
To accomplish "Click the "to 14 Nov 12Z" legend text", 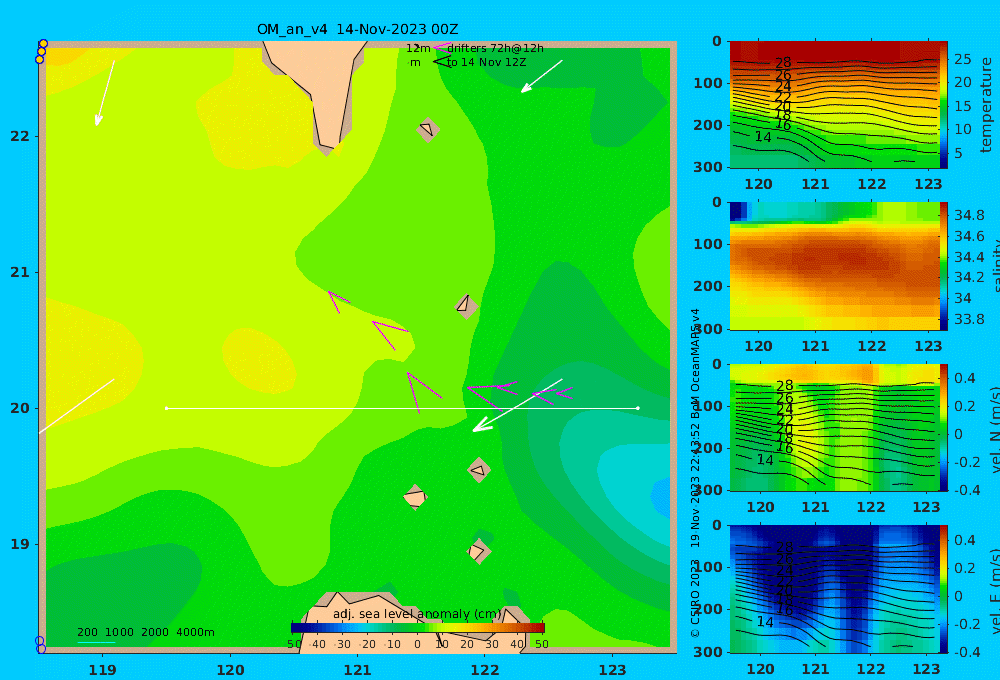I will (x=487, y=63).
